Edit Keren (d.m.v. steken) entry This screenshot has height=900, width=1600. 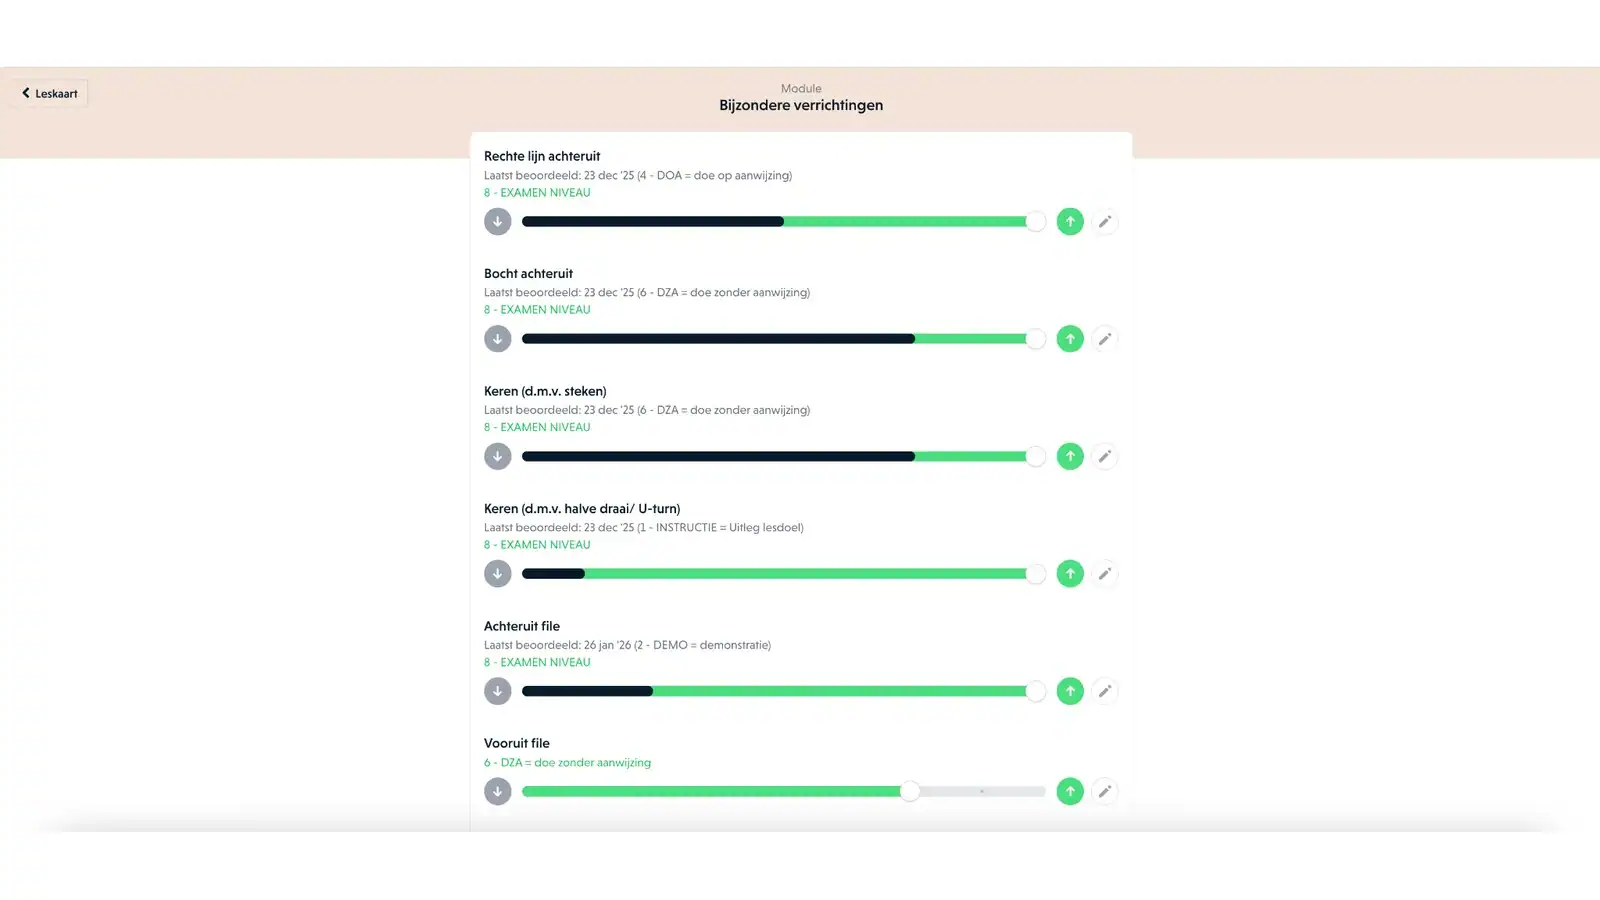(1104, 457)
